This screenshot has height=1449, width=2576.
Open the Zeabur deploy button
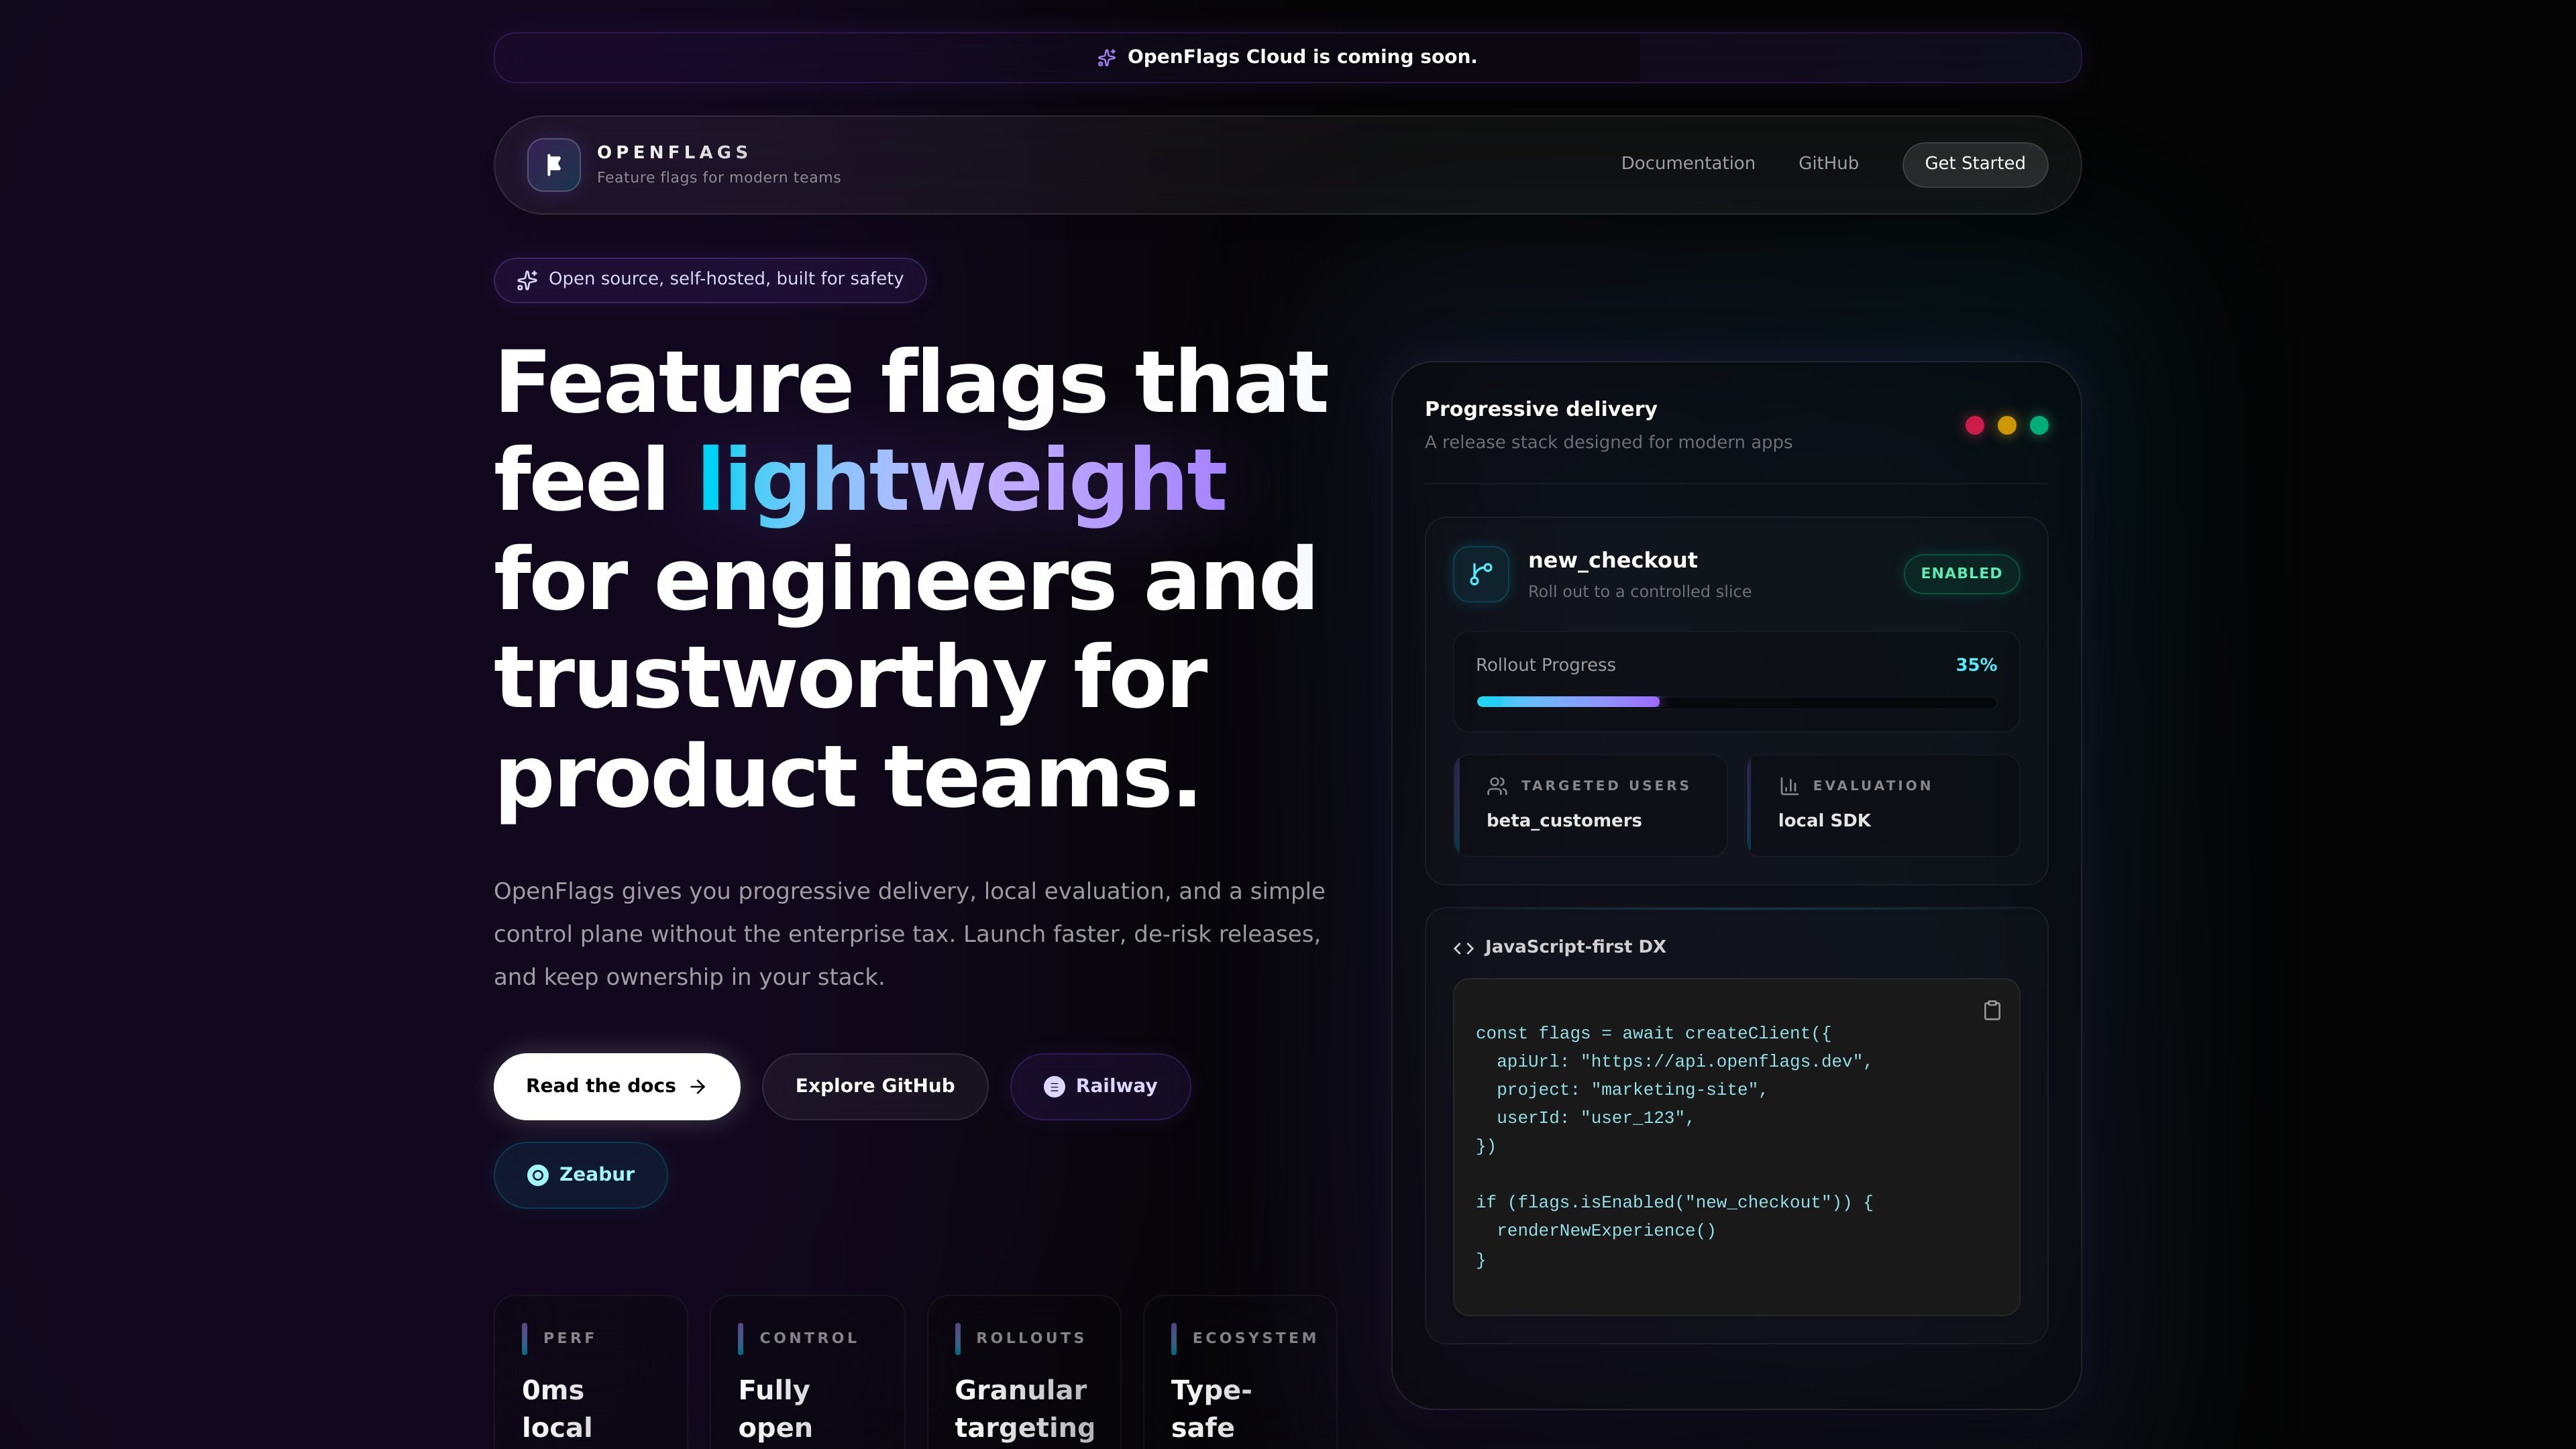580,1175
